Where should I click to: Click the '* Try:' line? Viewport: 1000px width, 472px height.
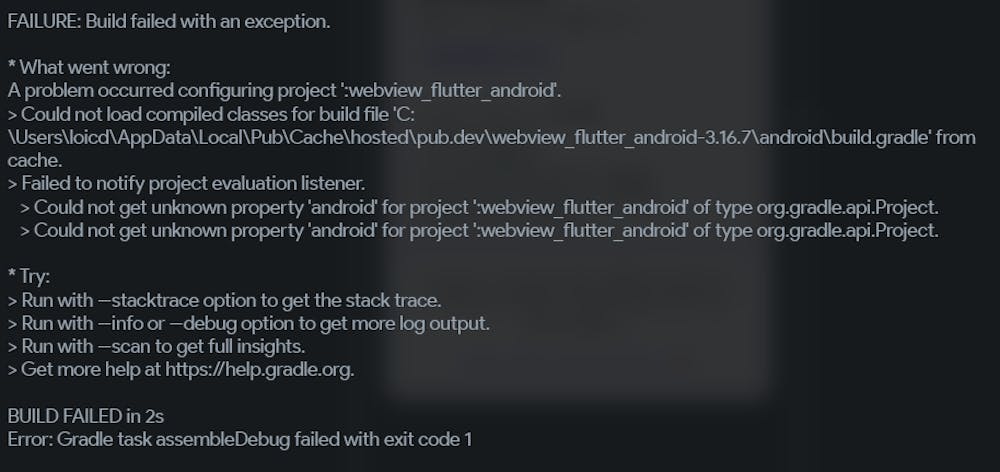30,276
